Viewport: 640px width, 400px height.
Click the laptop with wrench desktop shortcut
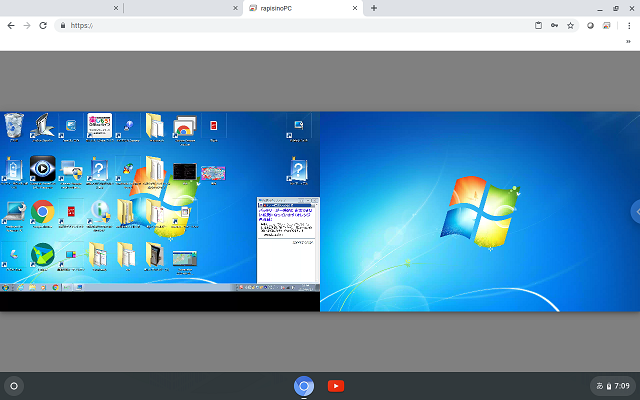click(x=14, y=214)
